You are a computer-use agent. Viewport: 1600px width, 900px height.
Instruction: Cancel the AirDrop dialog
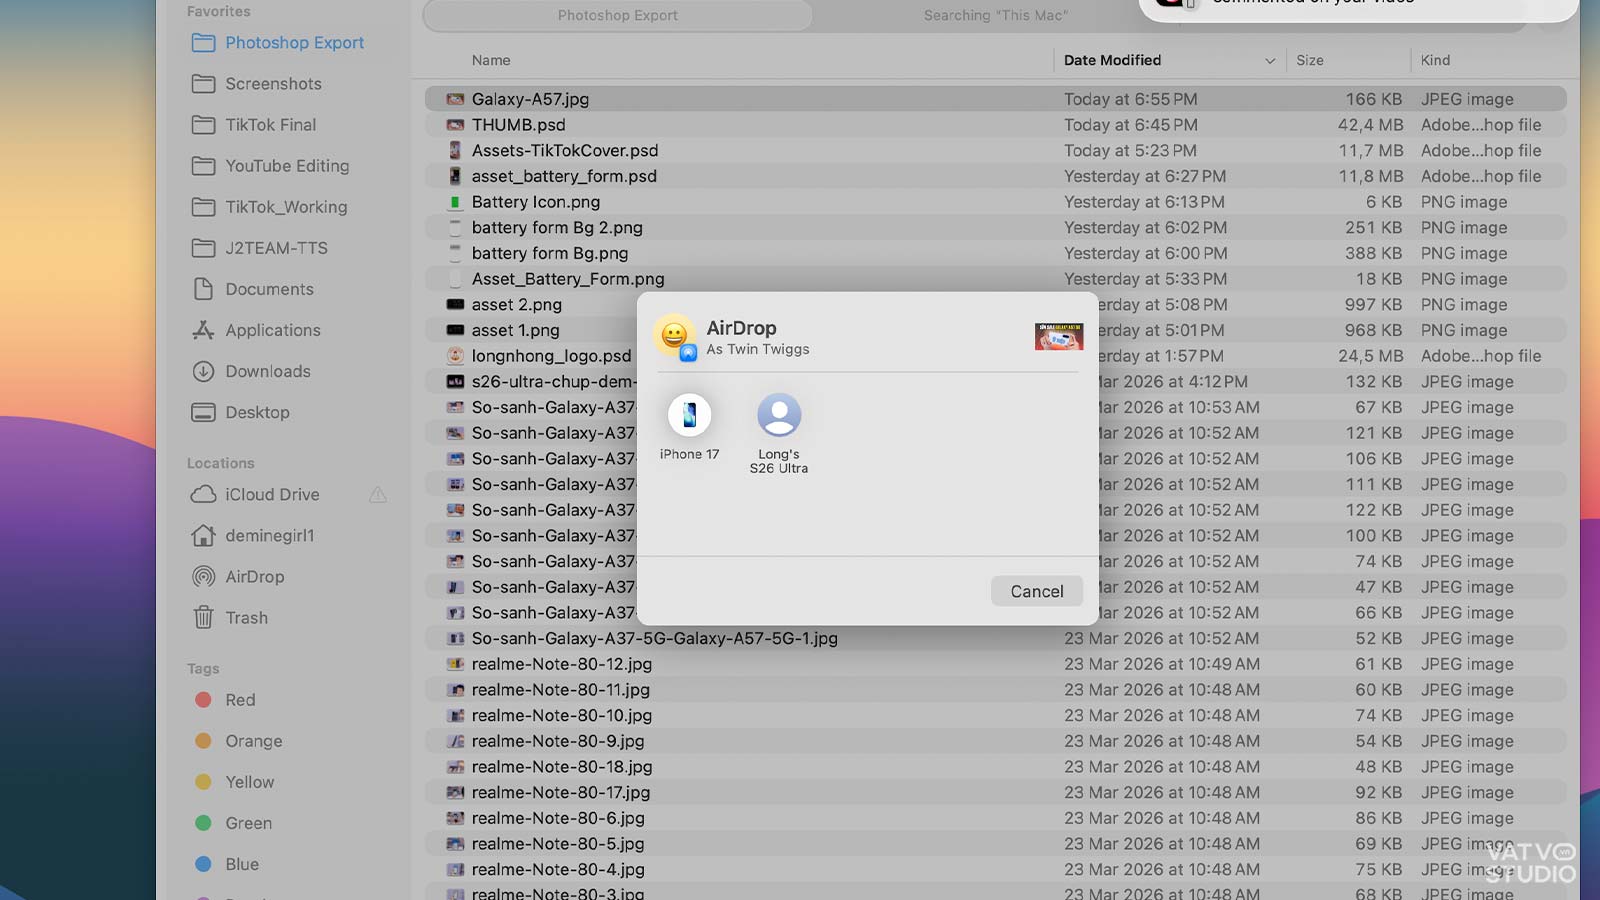[1036, 591]
